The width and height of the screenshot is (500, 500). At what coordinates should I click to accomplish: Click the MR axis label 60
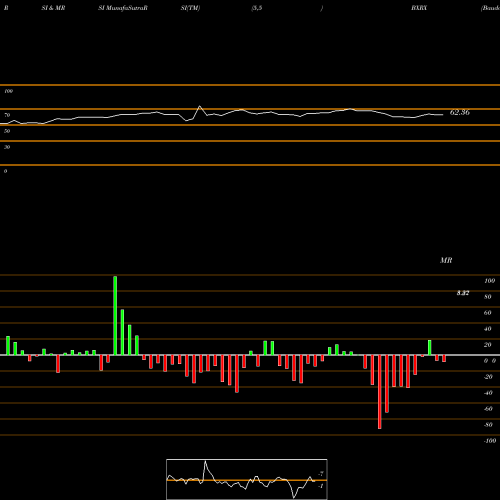coord(488,313)
